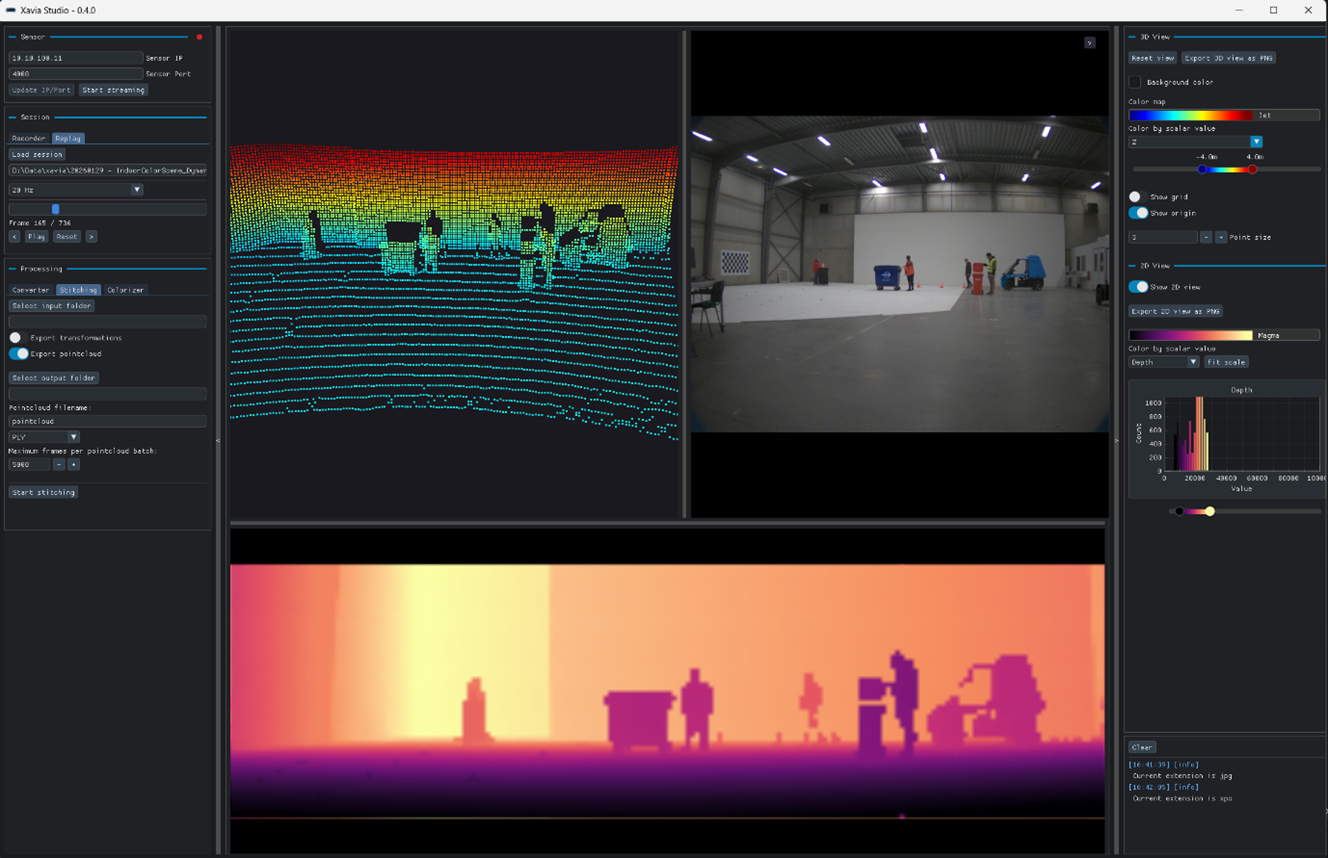Image resolution: width=1328 pixels, height=858 pixels.
Task: Enable the Show grid toggle
Action: click(x=1133, y=197)
